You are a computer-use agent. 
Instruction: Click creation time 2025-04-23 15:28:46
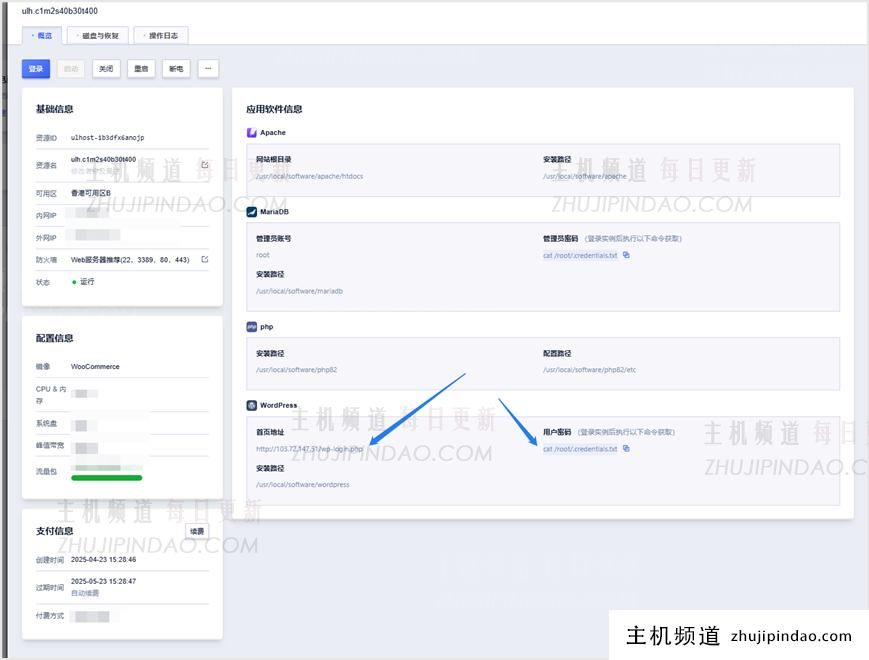(x=103, y=559)
